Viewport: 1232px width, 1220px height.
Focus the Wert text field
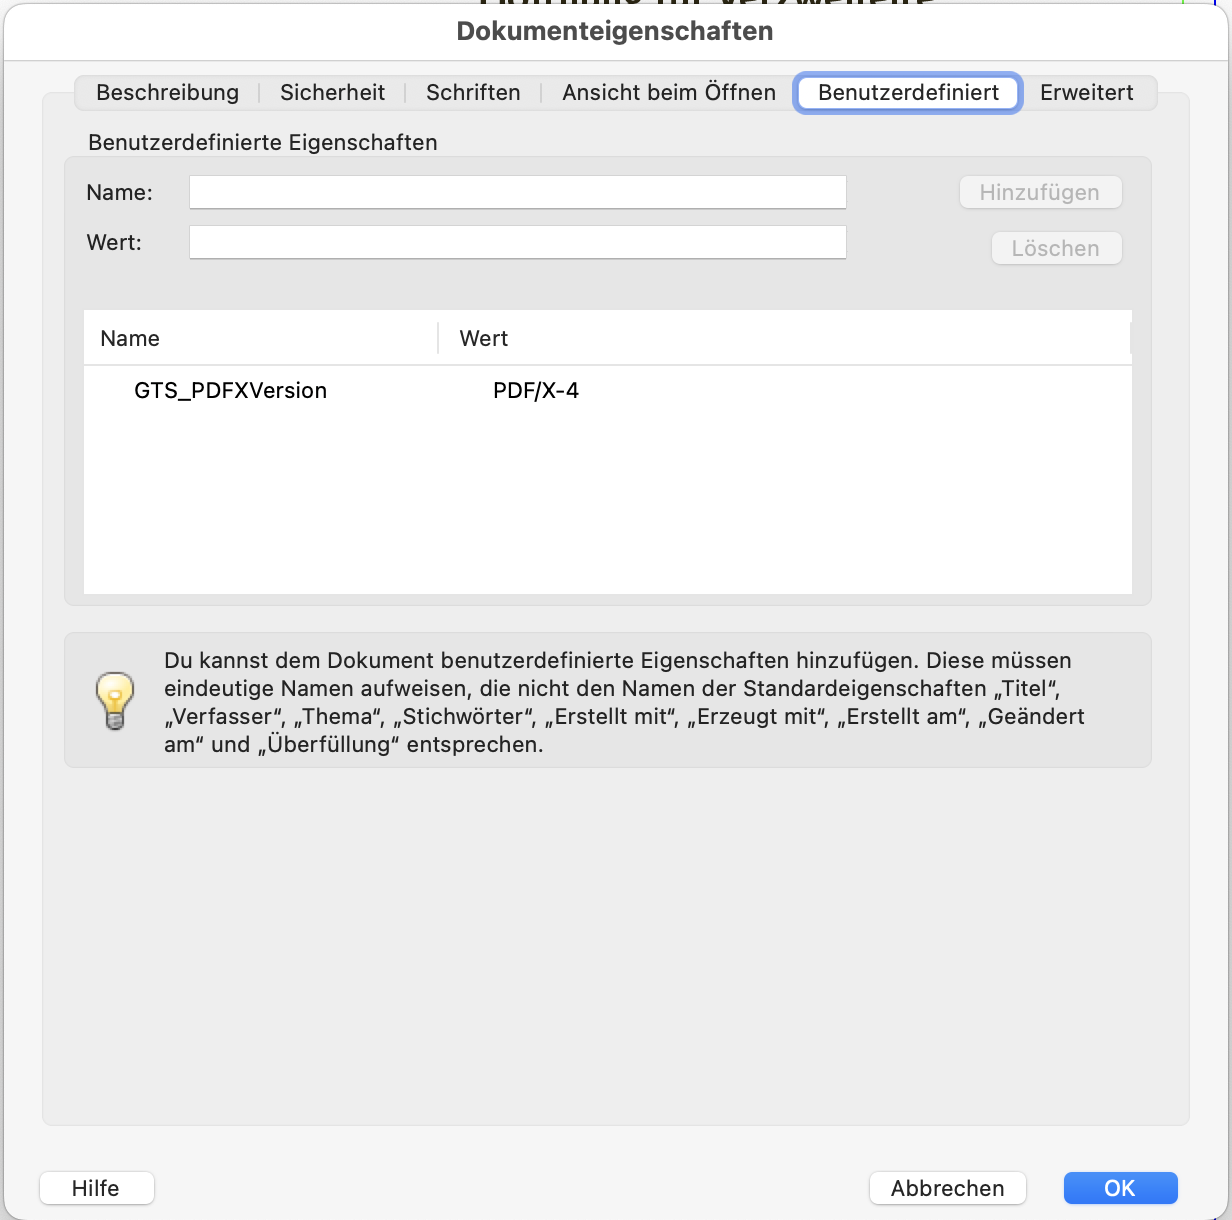517,242
